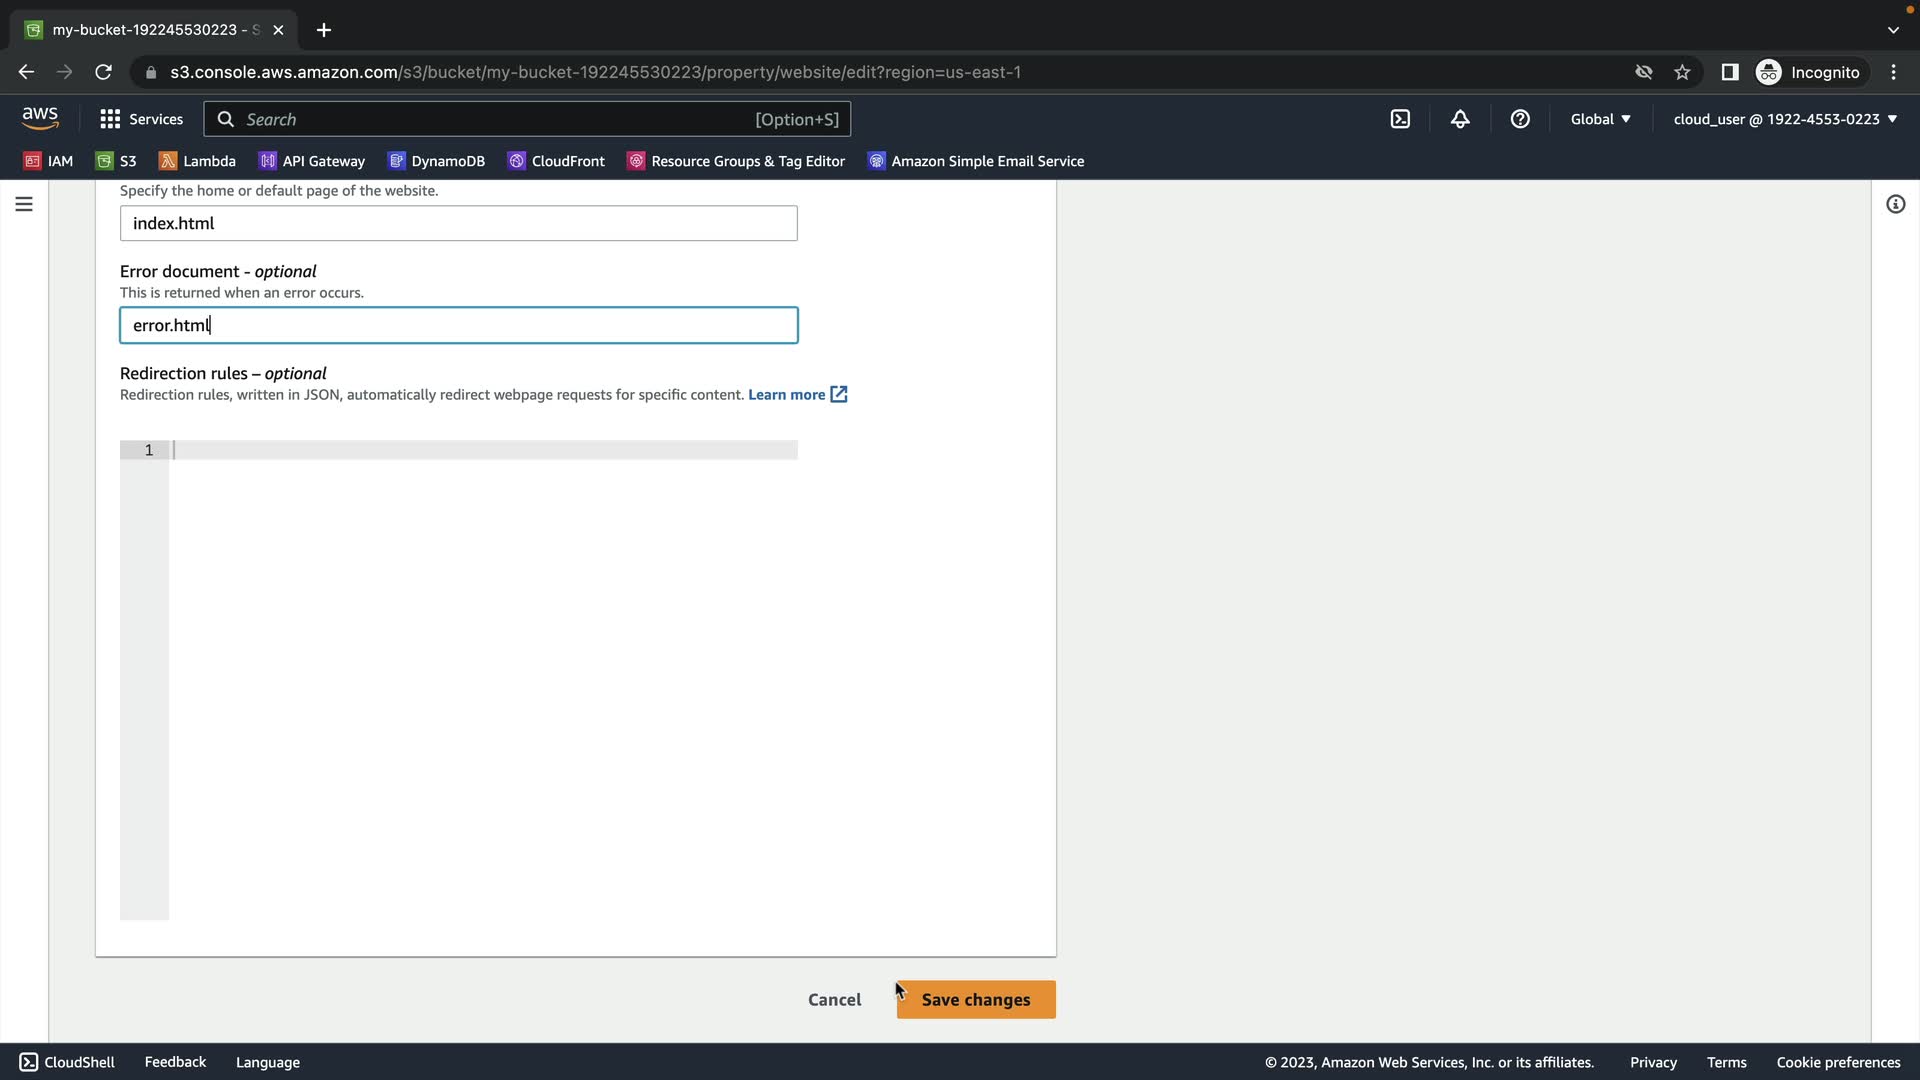Click the Cancel button

pos(834,999)
